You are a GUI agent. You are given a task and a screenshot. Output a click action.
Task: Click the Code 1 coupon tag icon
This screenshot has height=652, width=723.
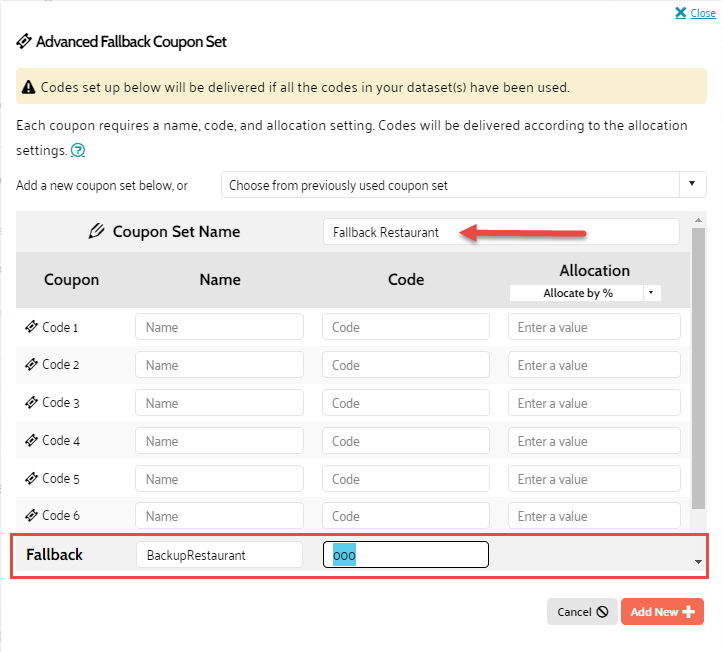pos(31,327)
